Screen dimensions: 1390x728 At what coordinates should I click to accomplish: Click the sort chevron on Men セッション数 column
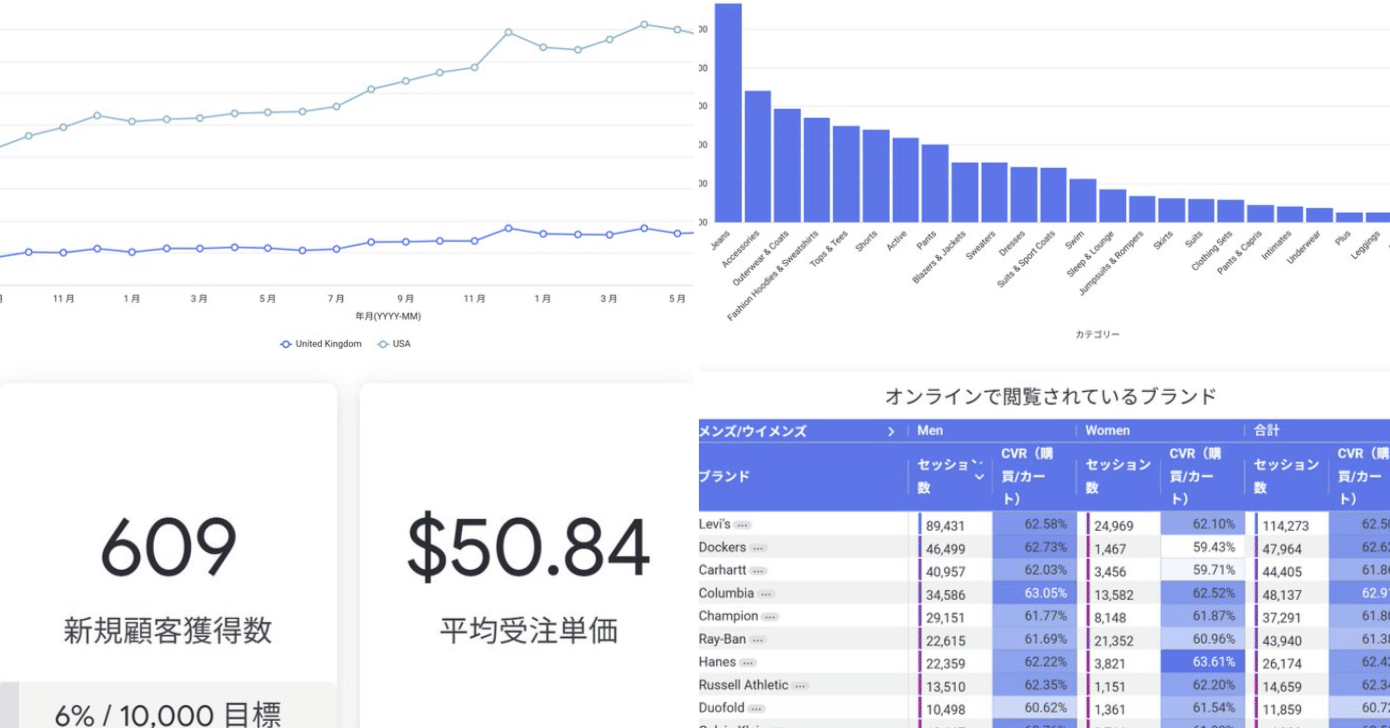(977, 476)
